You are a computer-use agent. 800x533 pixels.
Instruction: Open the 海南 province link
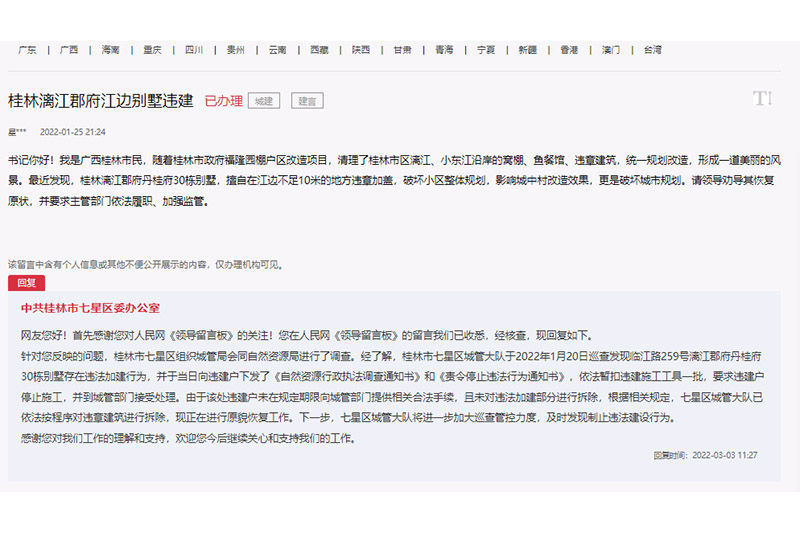pyautogui.click(x=111, y=50)
